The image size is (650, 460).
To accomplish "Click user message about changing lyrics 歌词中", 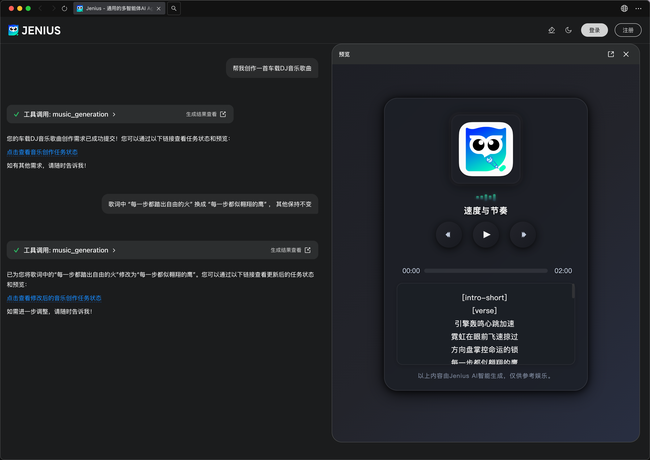I will [x=210, y=204].
